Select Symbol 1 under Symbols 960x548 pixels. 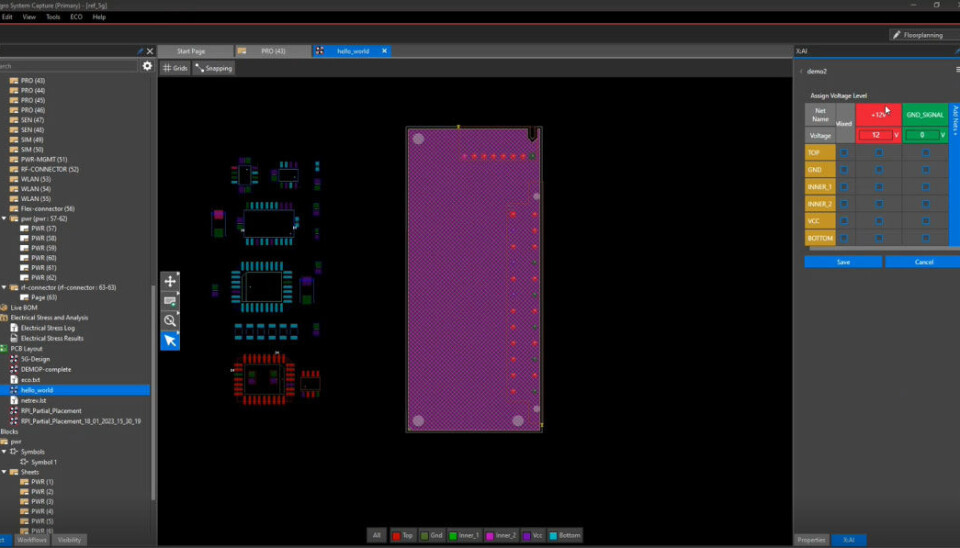pos(44,462)
